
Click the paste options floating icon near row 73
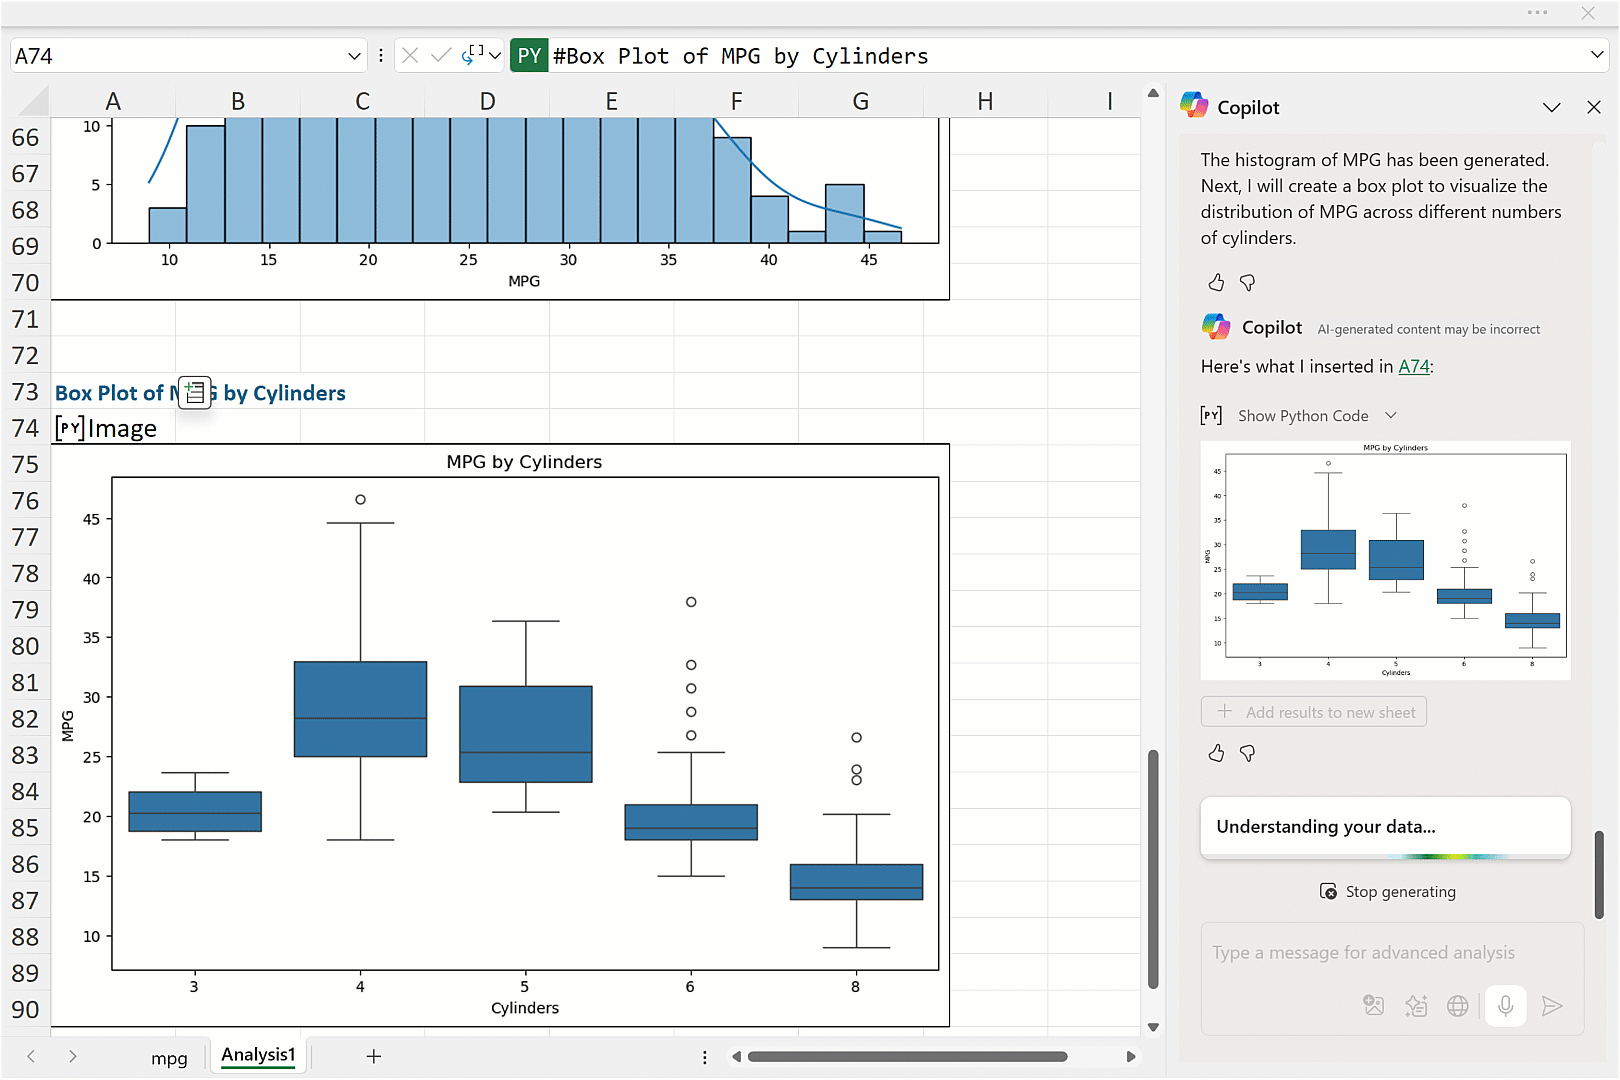[x=195, y=393]
